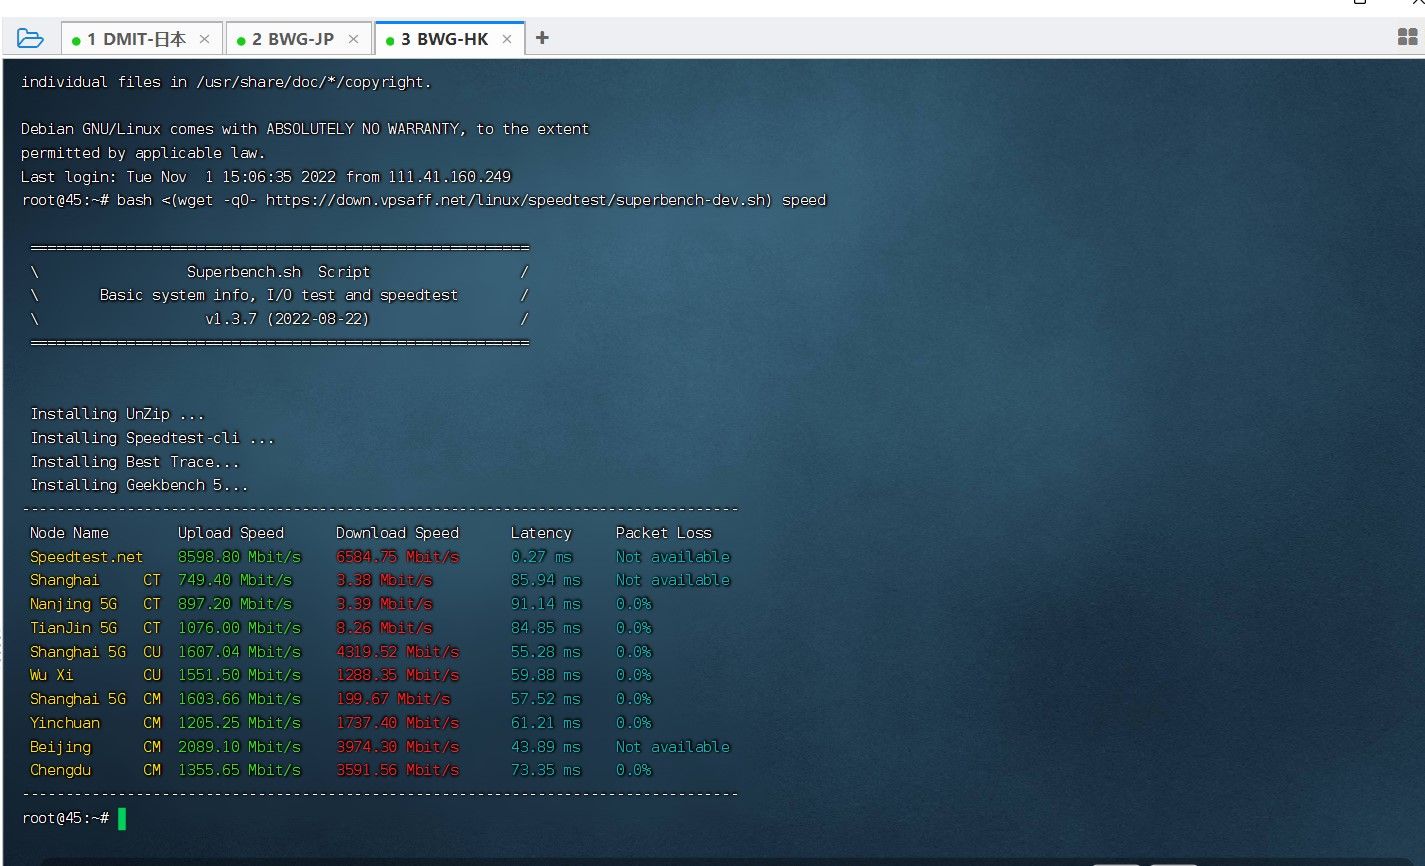
Task: Click the Installing UnZip ... line
Action: pyautogui.click(x=117, y=414)
